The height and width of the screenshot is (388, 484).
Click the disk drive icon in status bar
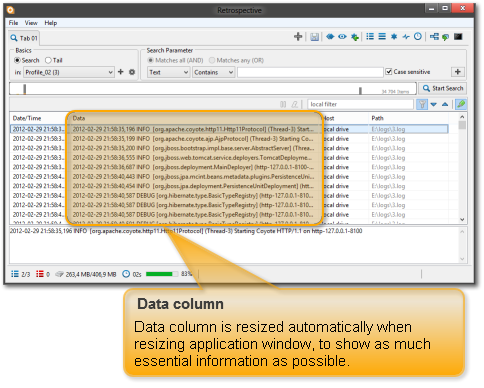click(59, 274)
